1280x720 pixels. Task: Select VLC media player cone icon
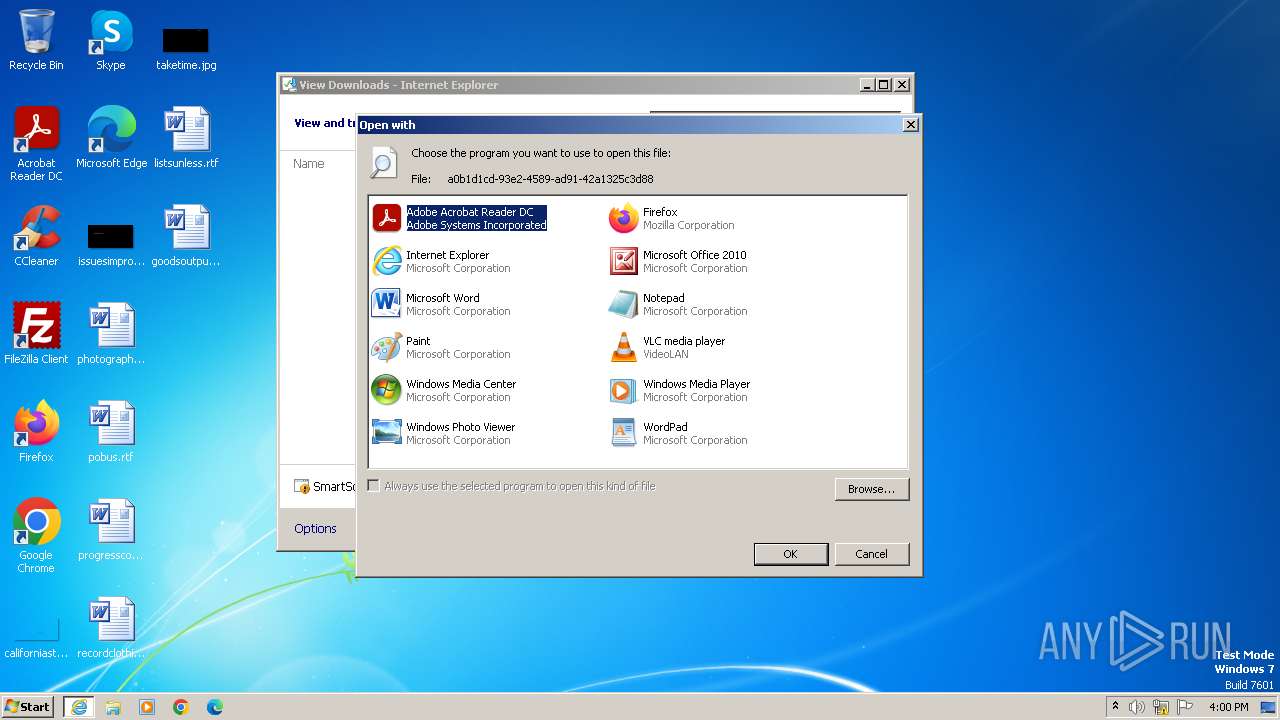click(x=624, y=347)
